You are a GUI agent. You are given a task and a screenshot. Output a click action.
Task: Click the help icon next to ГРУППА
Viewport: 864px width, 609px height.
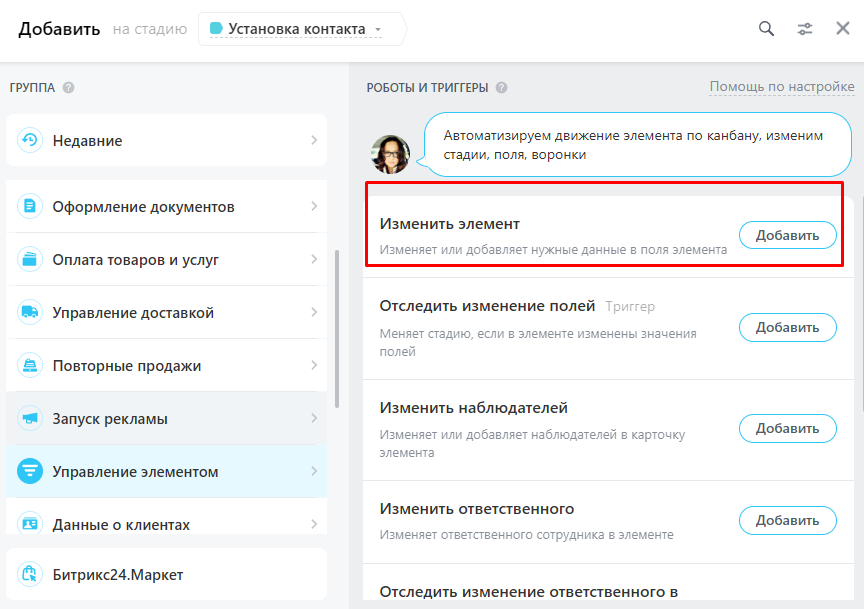coord(68,88)
